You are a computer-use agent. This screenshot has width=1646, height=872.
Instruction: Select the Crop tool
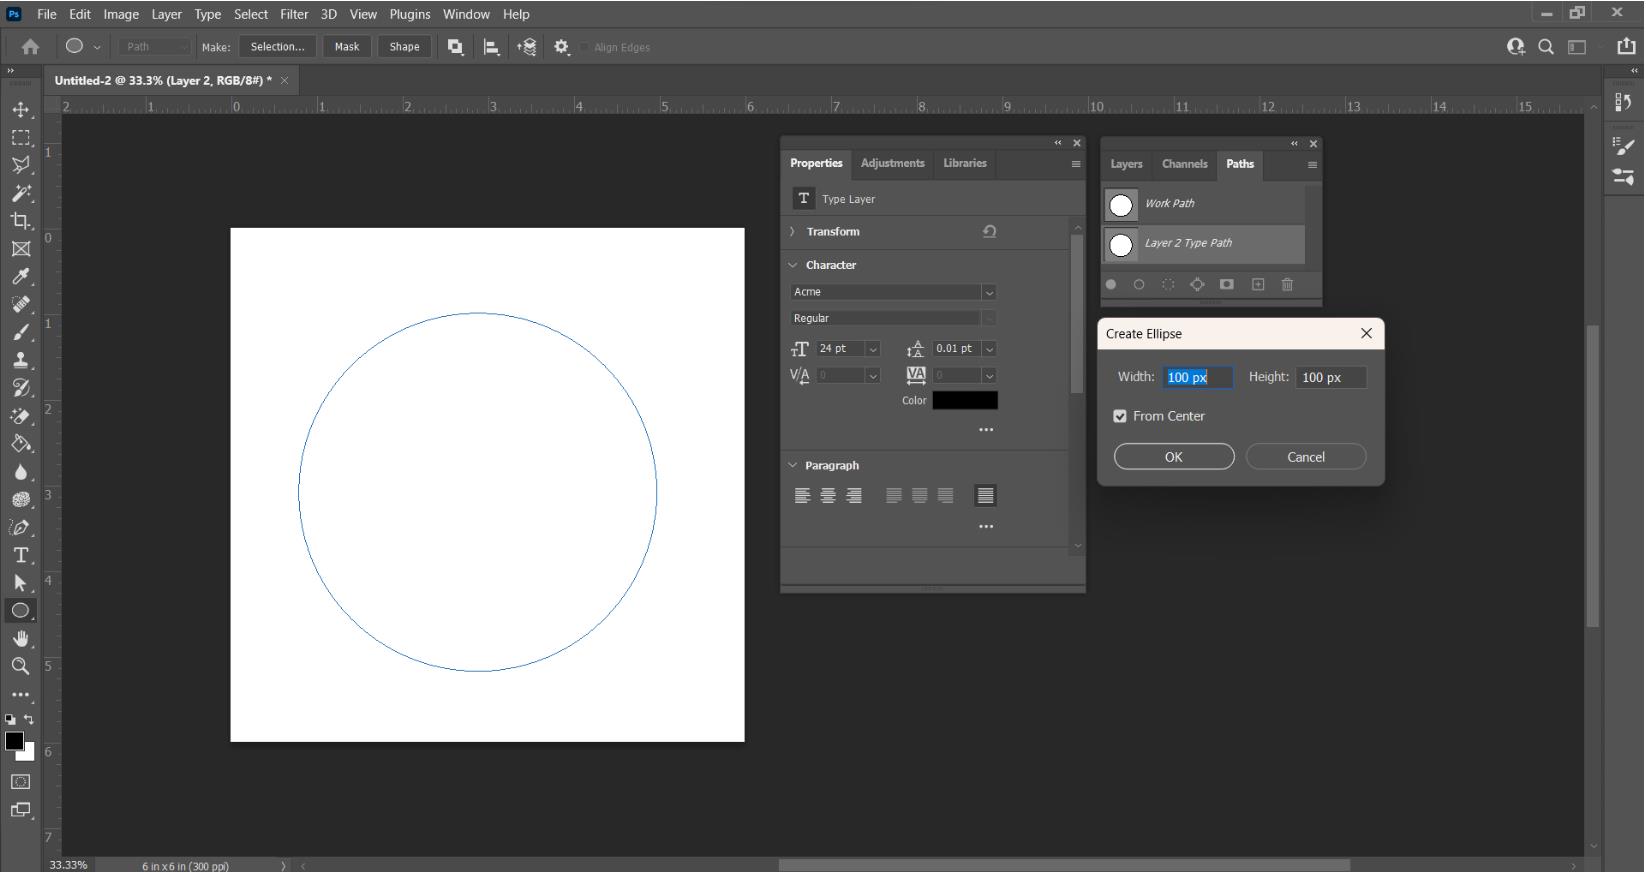[20, 221]
